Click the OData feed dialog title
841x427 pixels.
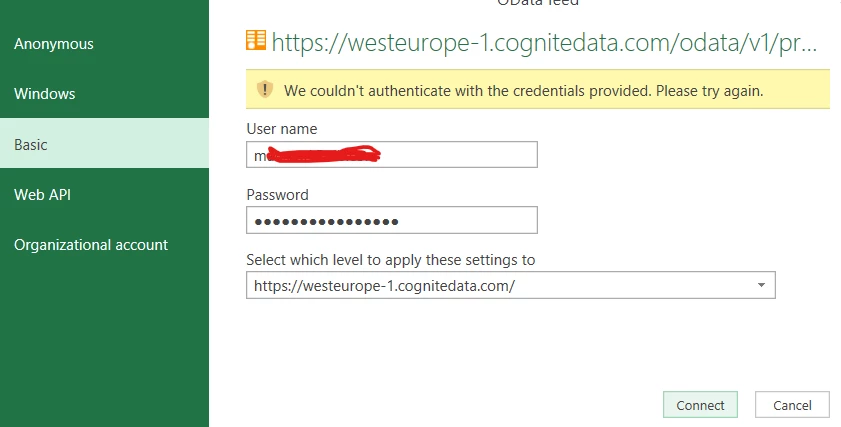coord(537,3)
